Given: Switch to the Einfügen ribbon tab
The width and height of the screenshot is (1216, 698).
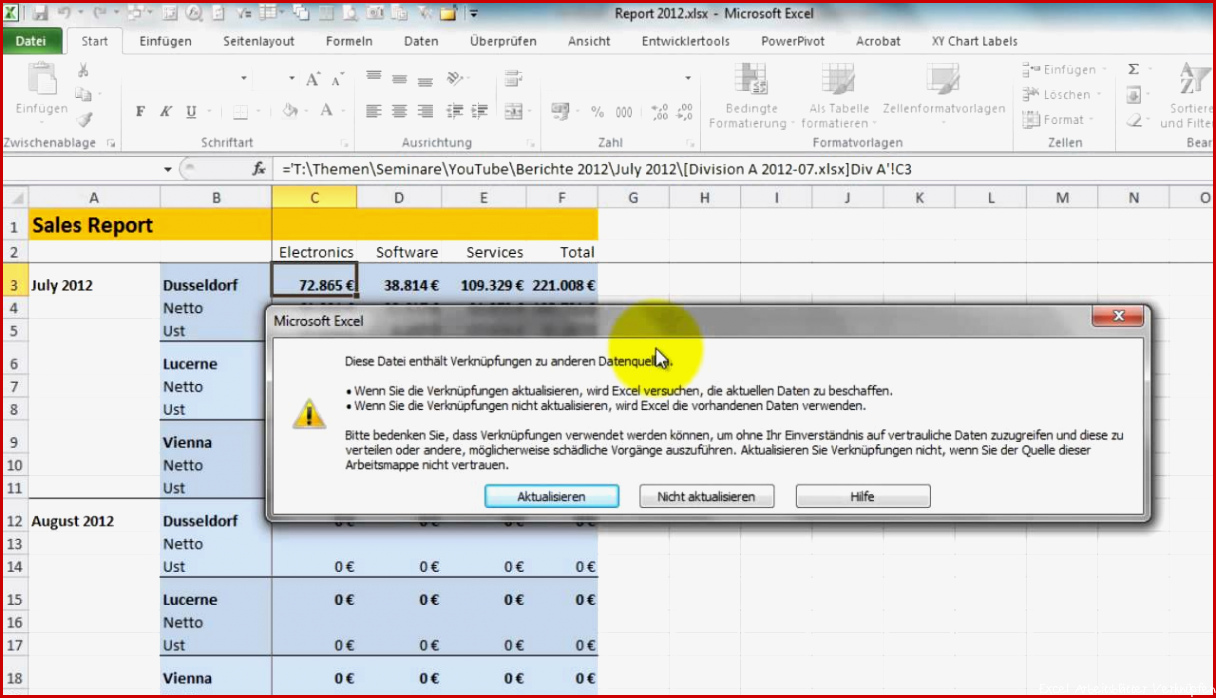Looking at the screenshot, I should [x=166, y=41].
